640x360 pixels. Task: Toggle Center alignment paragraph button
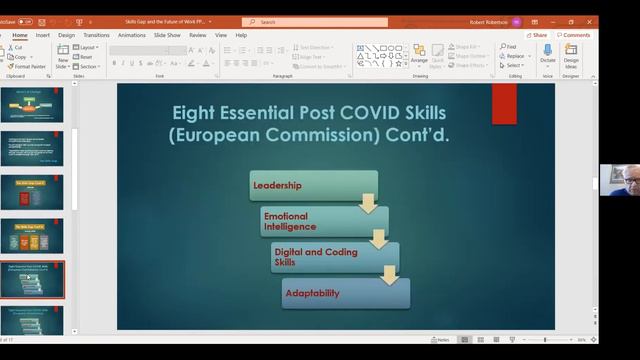236,63
